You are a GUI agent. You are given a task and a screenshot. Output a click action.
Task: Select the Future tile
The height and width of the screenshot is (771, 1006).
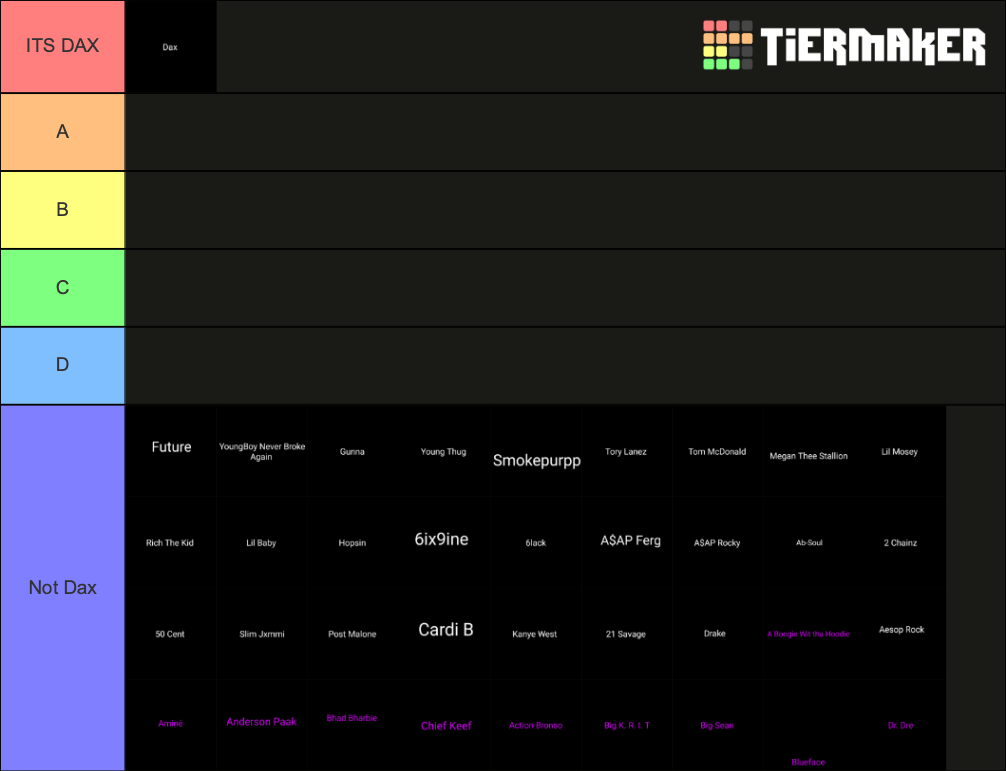[170, 451]
